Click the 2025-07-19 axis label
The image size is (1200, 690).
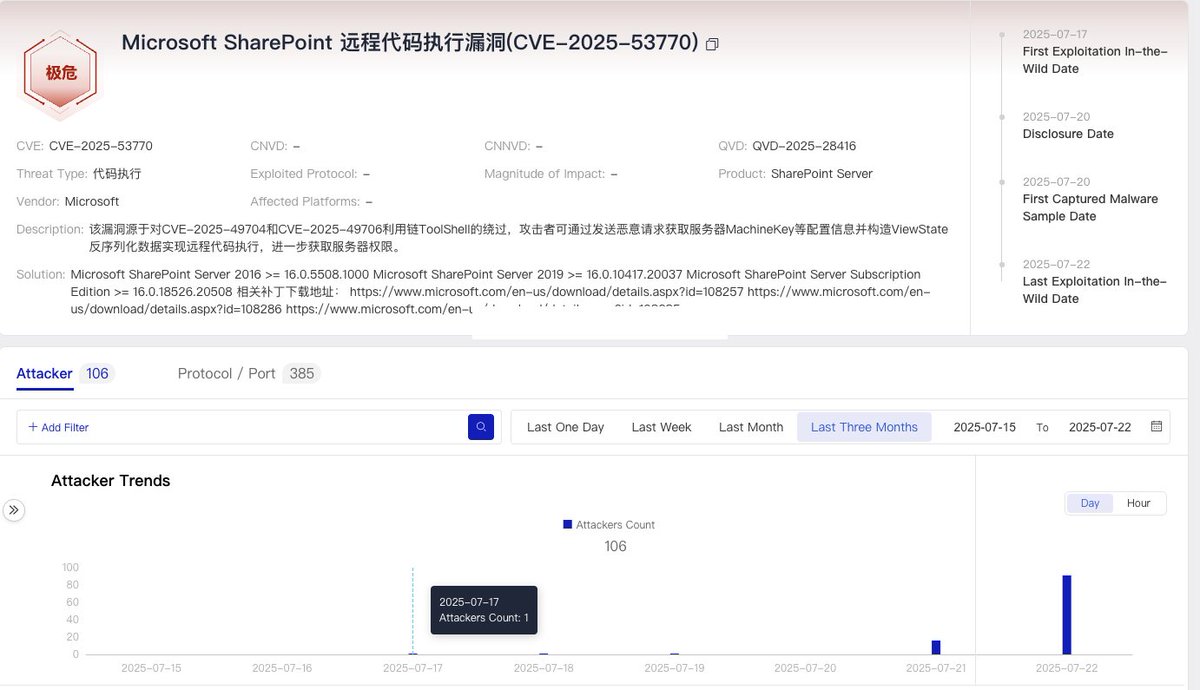click(675, 667)
